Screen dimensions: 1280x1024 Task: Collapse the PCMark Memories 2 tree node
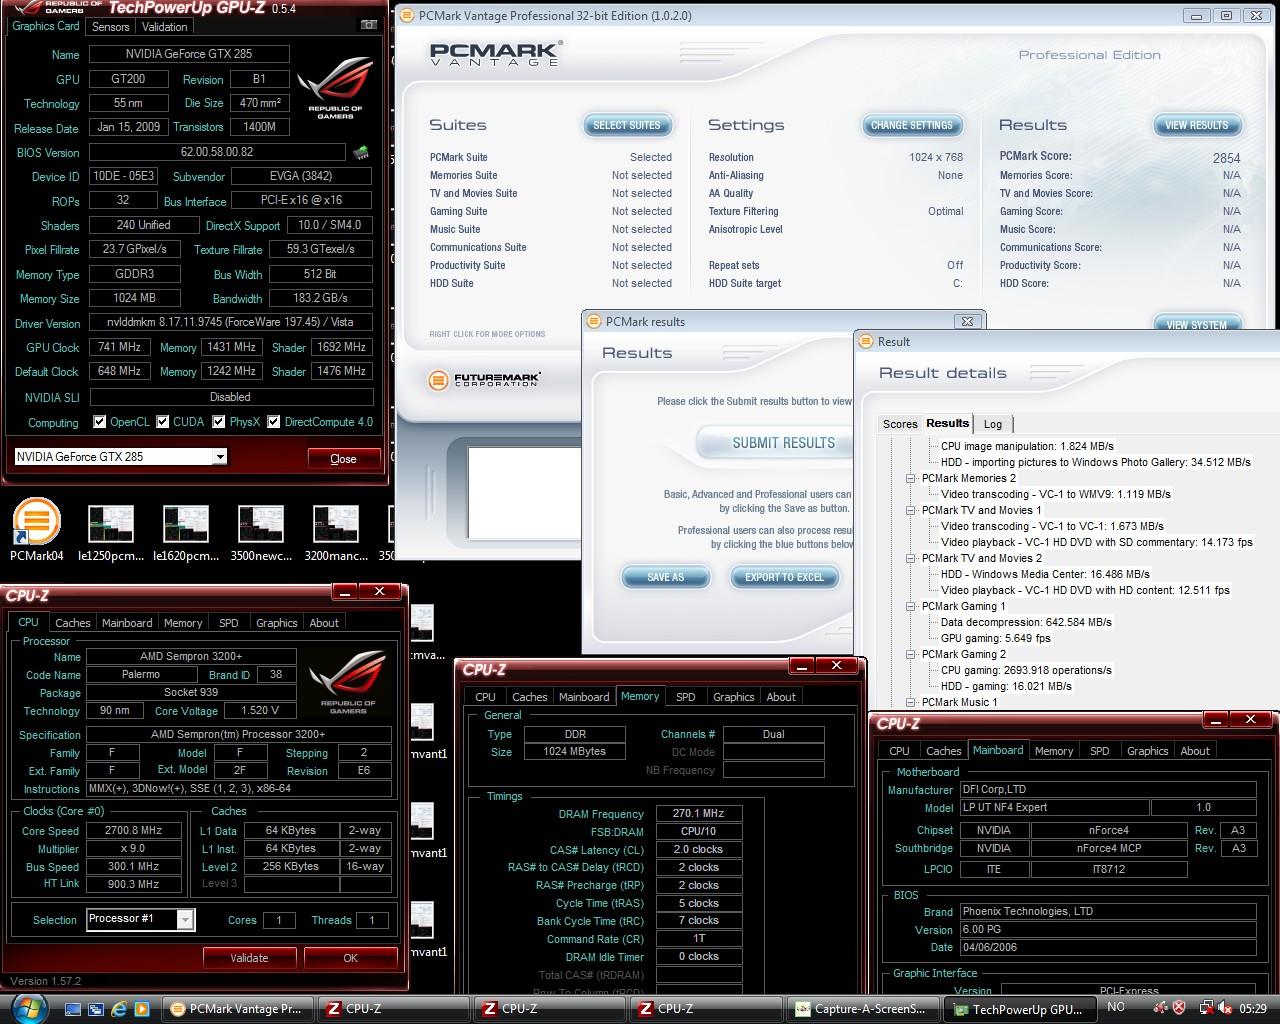pyautogui.click(x=911, y=478)
